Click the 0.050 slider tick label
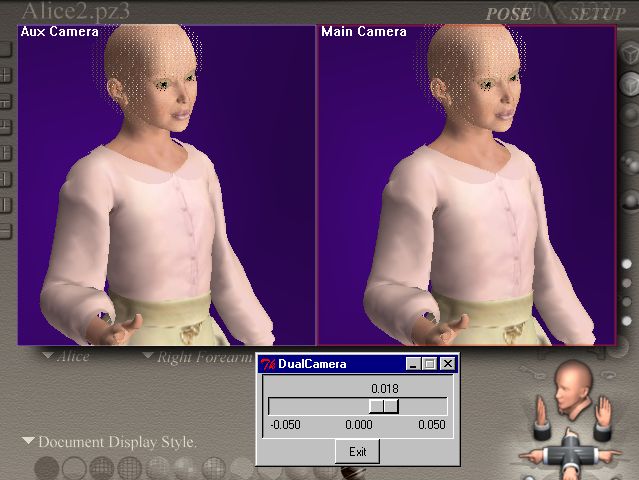Viewport: 639px width, 480px height. [432, 425]
